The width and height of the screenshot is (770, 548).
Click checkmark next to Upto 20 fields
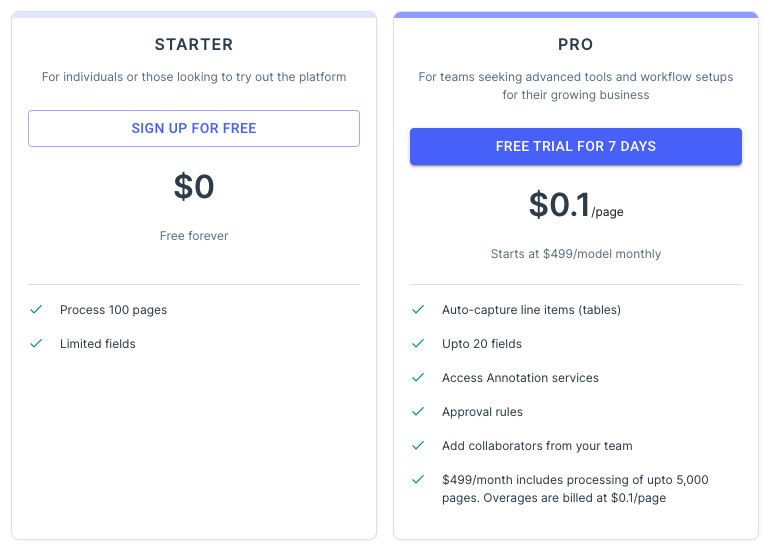(418, 343)
